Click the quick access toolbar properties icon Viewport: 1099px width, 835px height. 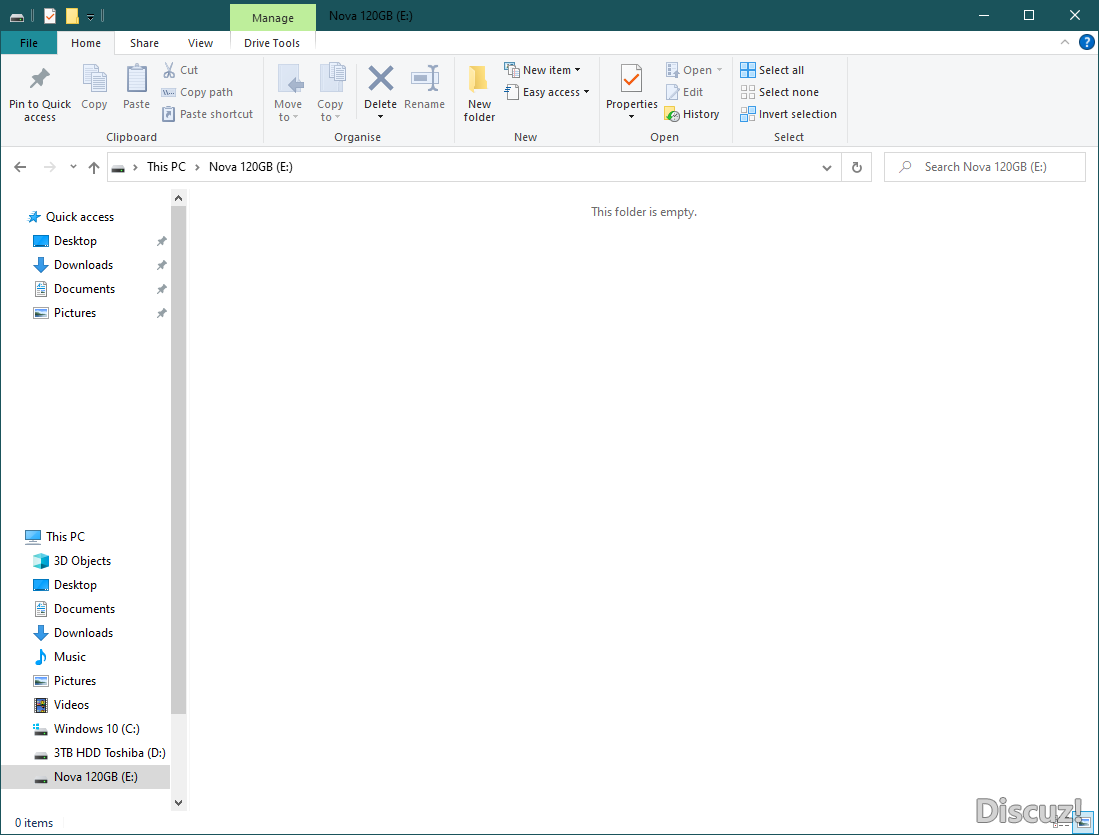pos(50,15)
